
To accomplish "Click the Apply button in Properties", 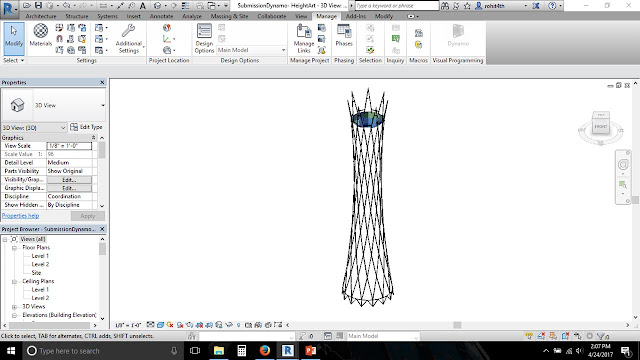I will [88, 216].
